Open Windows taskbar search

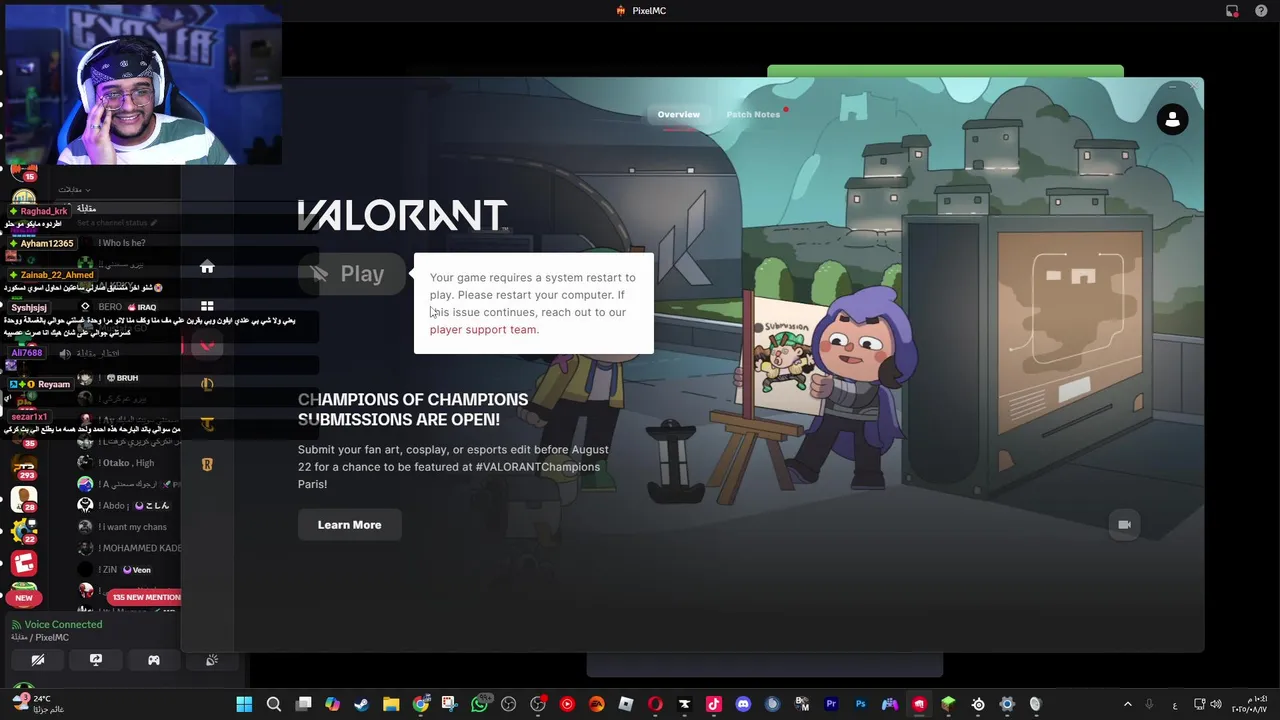[273, 704]
